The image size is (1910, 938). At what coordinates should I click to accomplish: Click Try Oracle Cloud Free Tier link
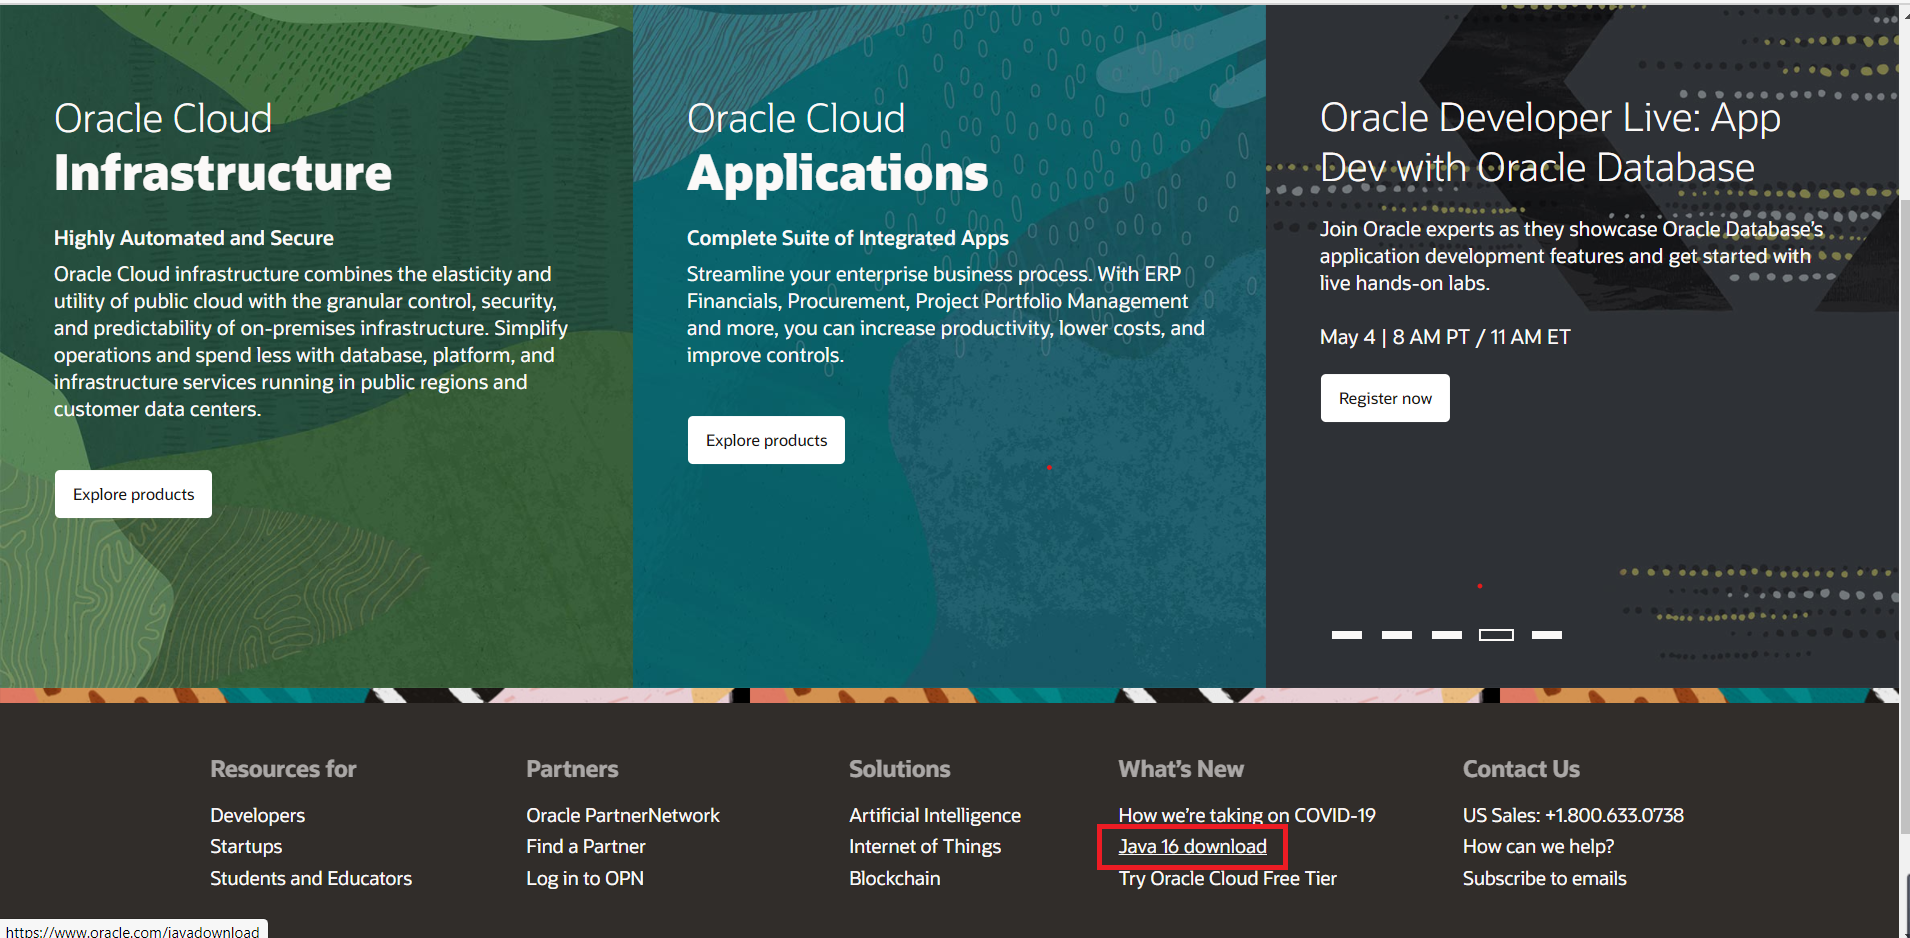(x=1228, y=878)
